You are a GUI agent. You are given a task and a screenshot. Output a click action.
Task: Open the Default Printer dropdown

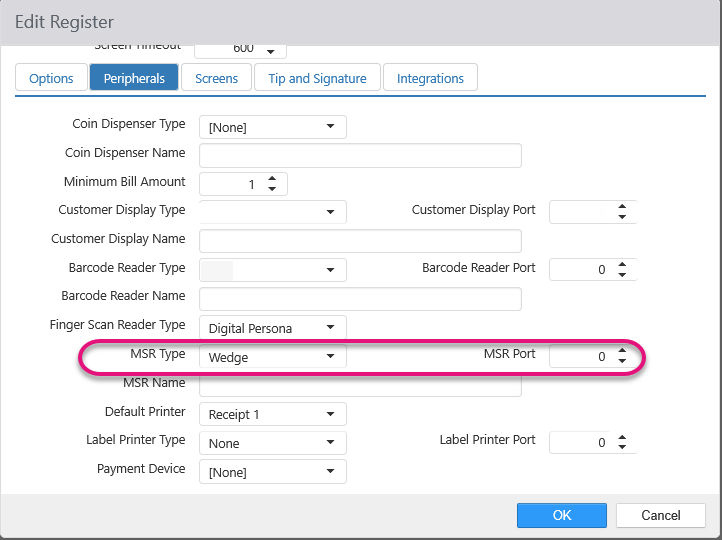pyautogui.click(x=273, y=414)
